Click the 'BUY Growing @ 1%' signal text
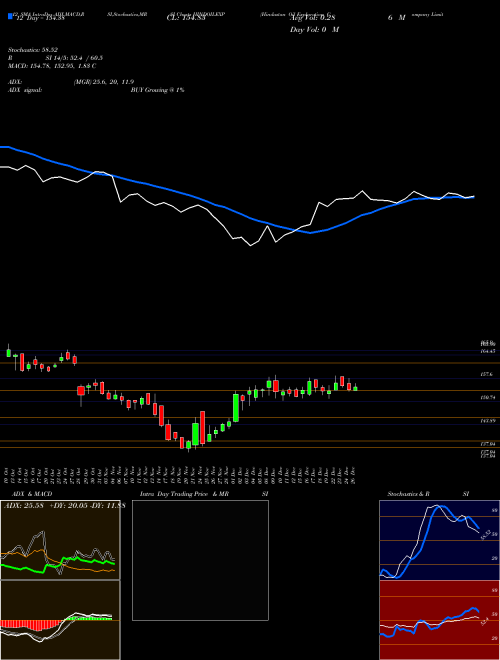The image size is (500, 660). pos(157,90)
